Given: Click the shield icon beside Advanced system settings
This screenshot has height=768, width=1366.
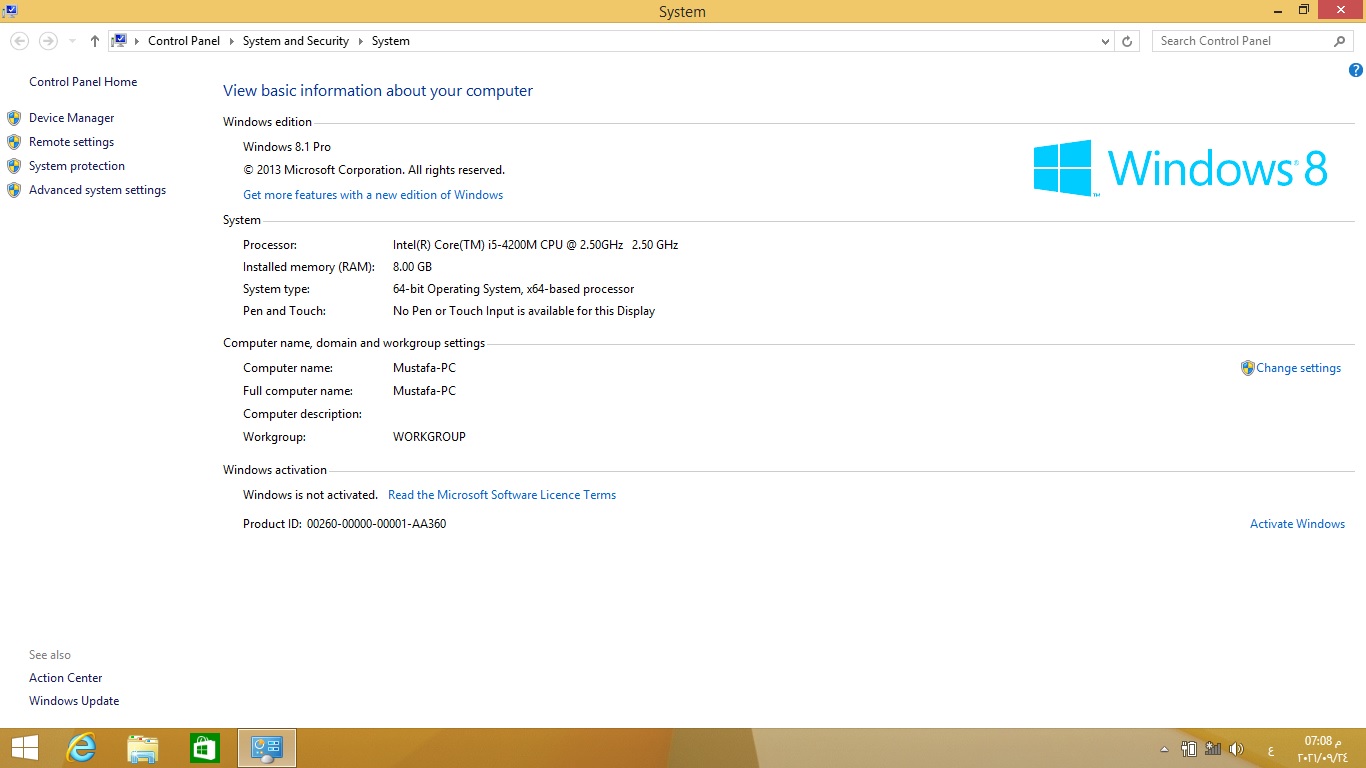Looking at the screenshot, I should (x=14, y=190).
